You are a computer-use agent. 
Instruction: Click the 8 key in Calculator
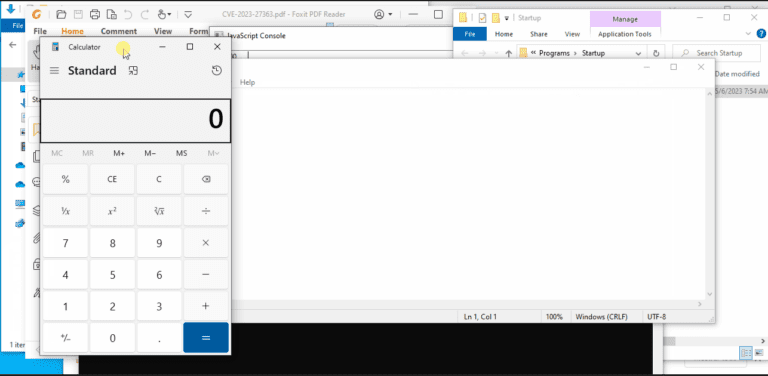[112, 243]
